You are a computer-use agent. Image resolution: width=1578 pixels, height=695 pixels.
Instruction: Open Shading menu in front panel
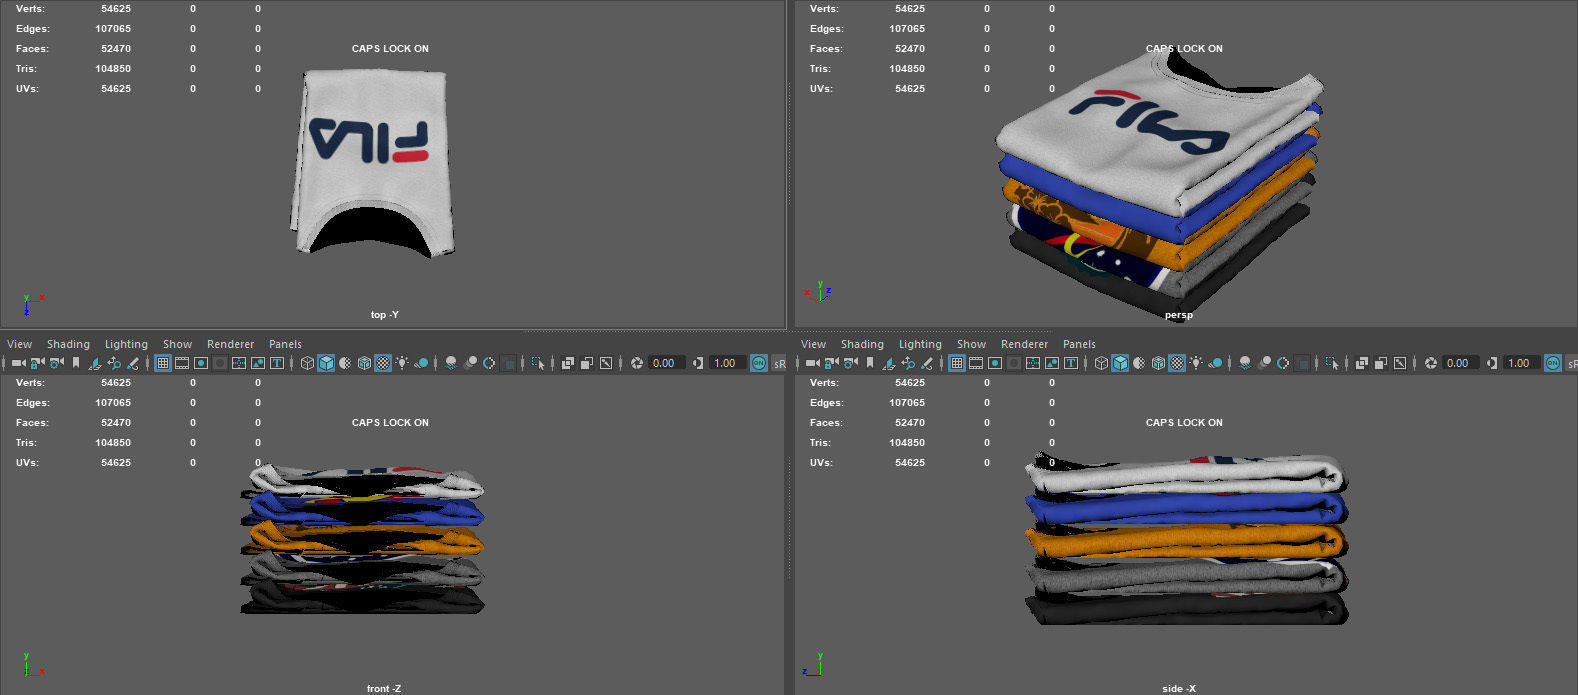coord(68,344)
